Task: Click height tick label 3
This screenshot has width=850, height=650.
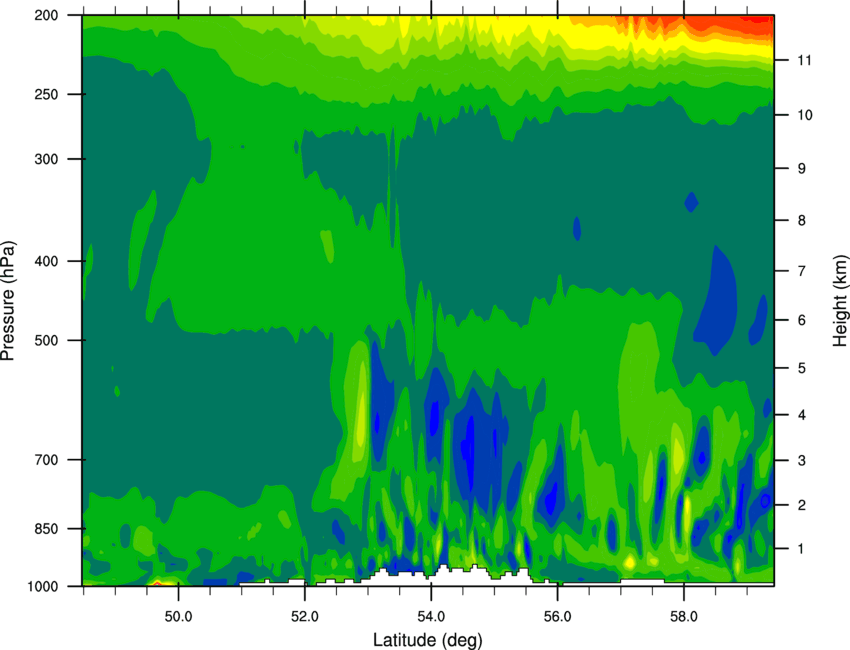Action: point(802,461)
